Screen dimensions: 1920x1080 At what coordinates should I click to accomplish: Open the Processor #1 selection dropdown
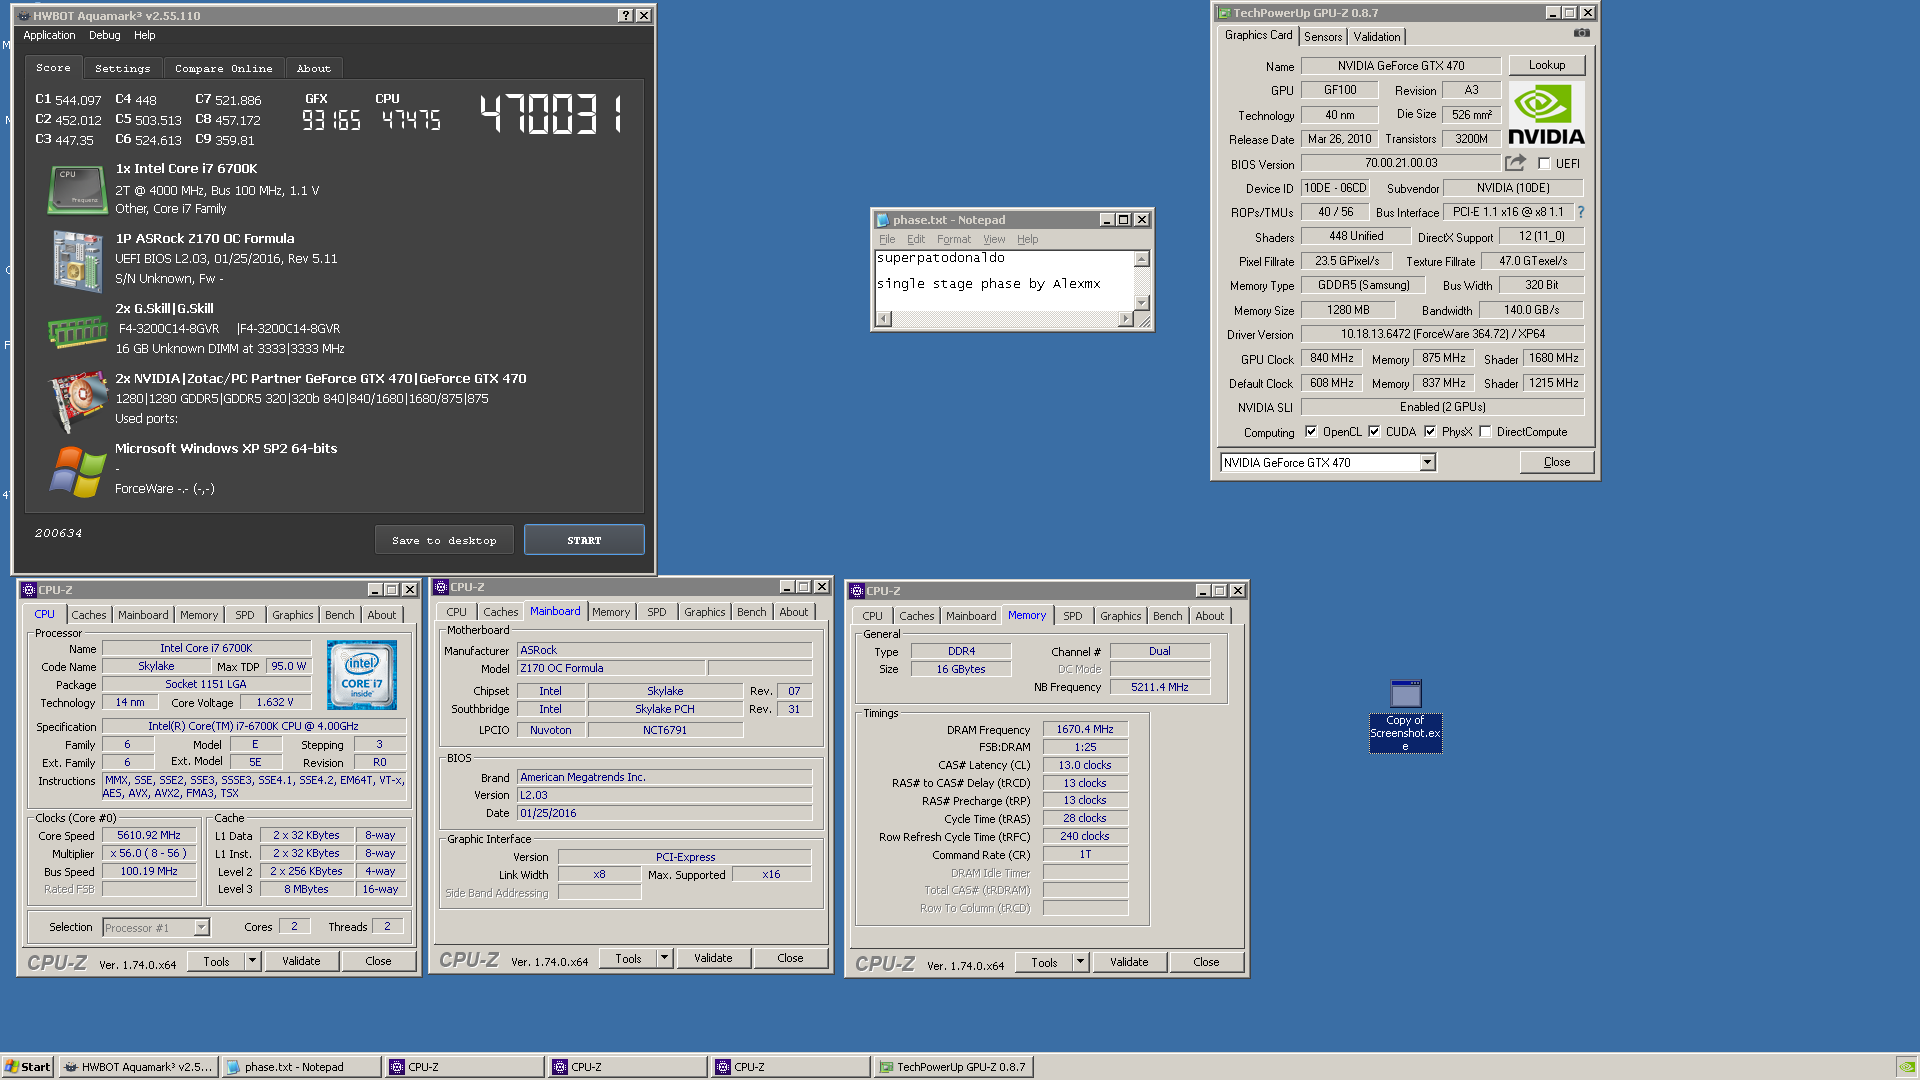[x=201, y=928]
